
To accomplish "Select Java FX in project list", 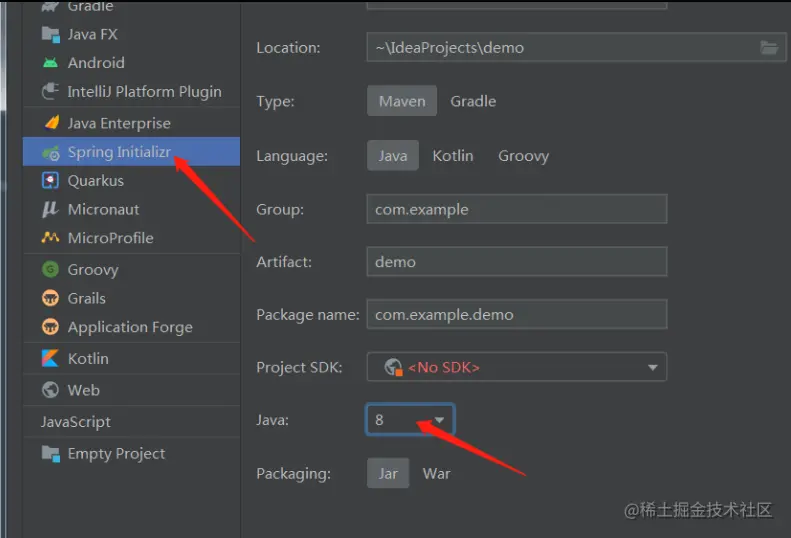I will pyautogui.click(x=131, y=34).
